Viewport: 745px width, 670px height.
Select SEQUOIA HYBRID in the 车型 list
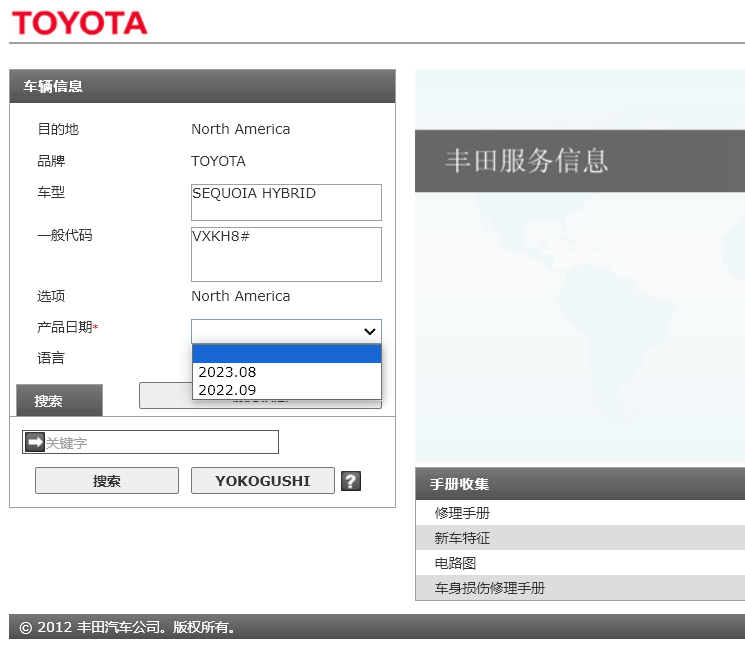tap(254, 194)
